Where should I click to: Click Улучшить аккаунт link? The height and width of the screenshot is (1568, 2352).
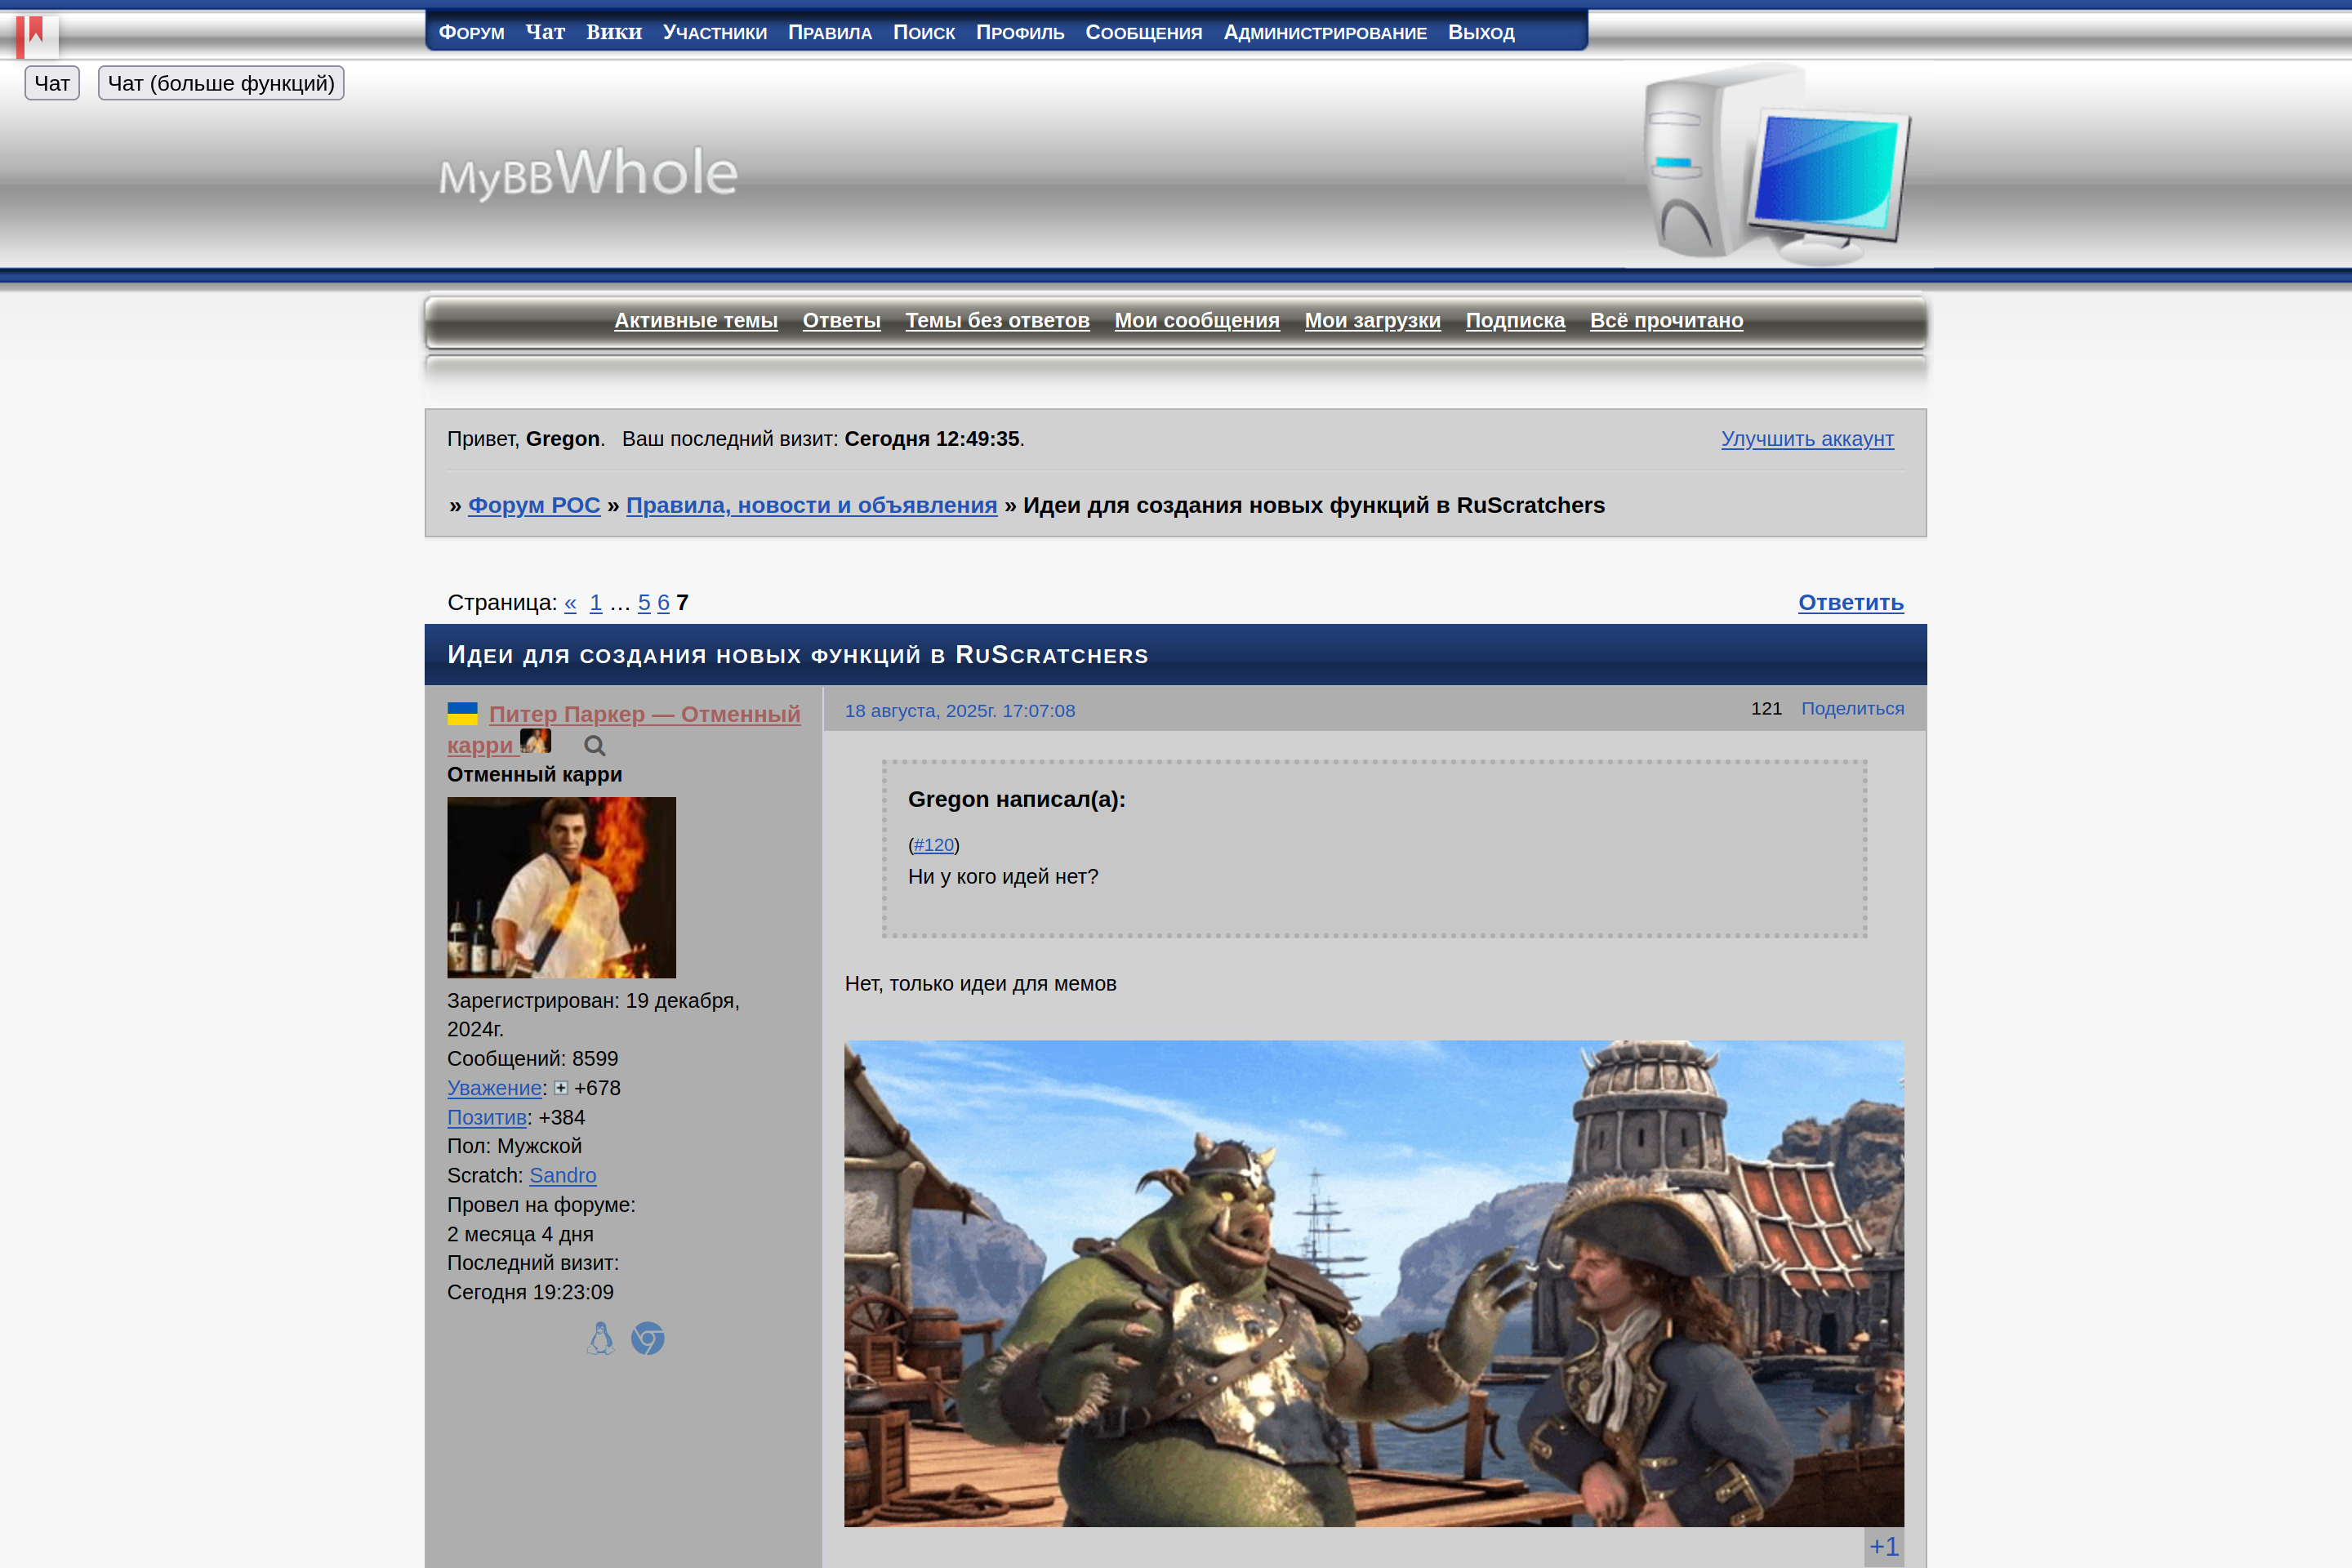coord(1806,438)
